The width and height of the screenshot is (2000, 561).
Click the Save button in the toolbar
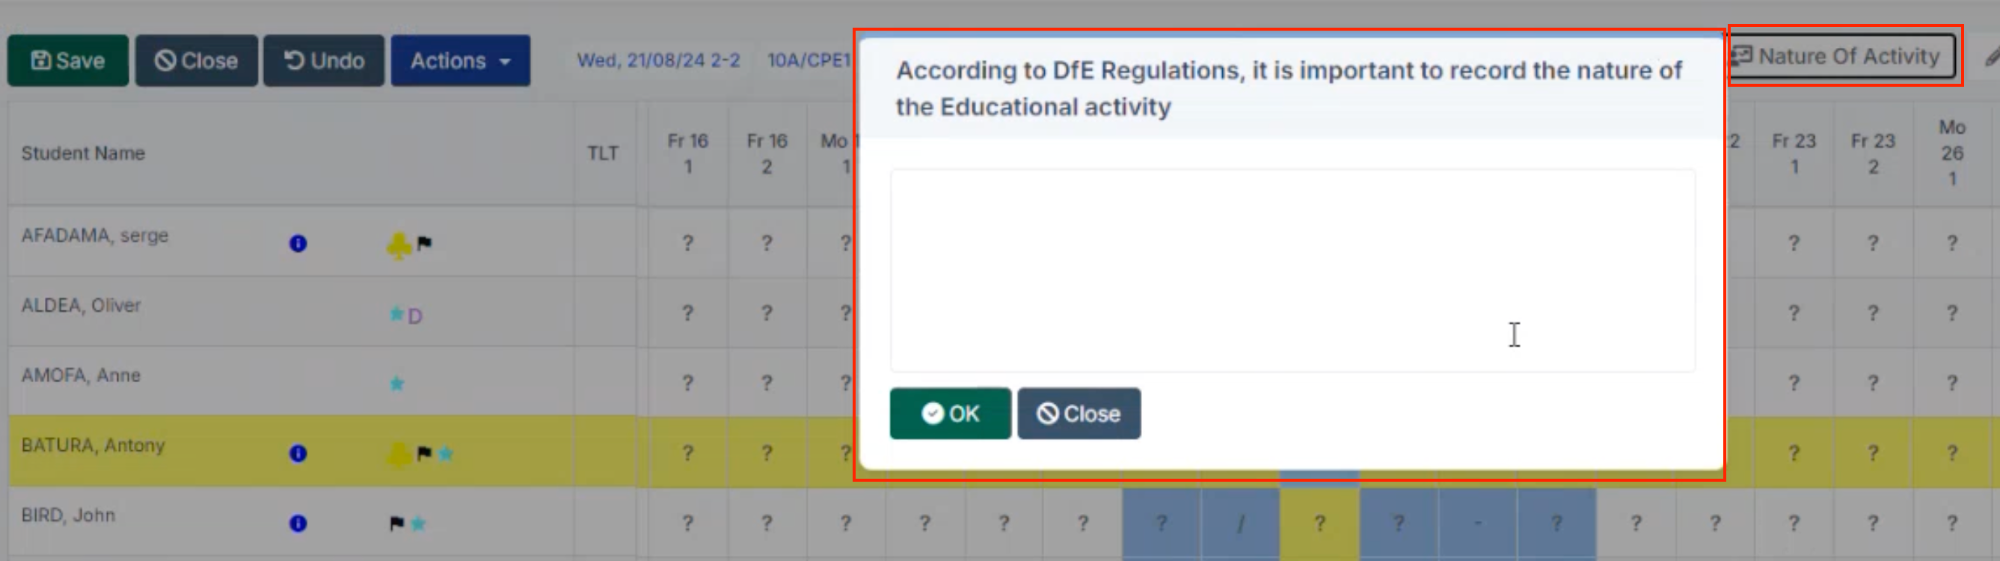[x=68, y=61]
